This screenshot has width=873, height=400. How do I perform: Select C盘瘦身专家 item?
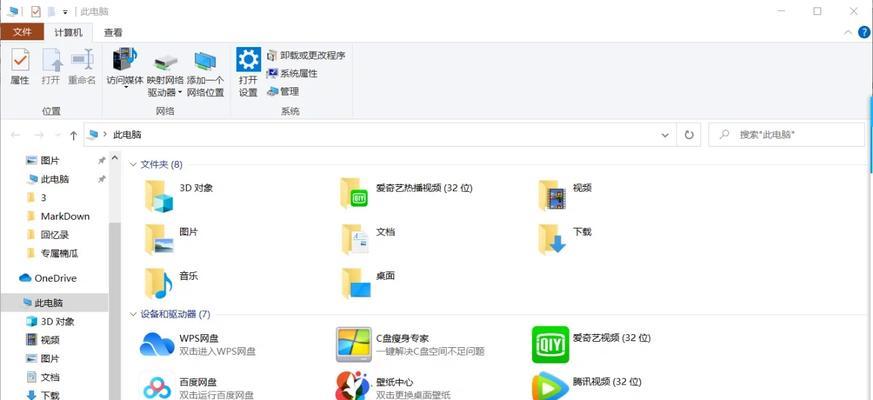[x=410, y=344]
